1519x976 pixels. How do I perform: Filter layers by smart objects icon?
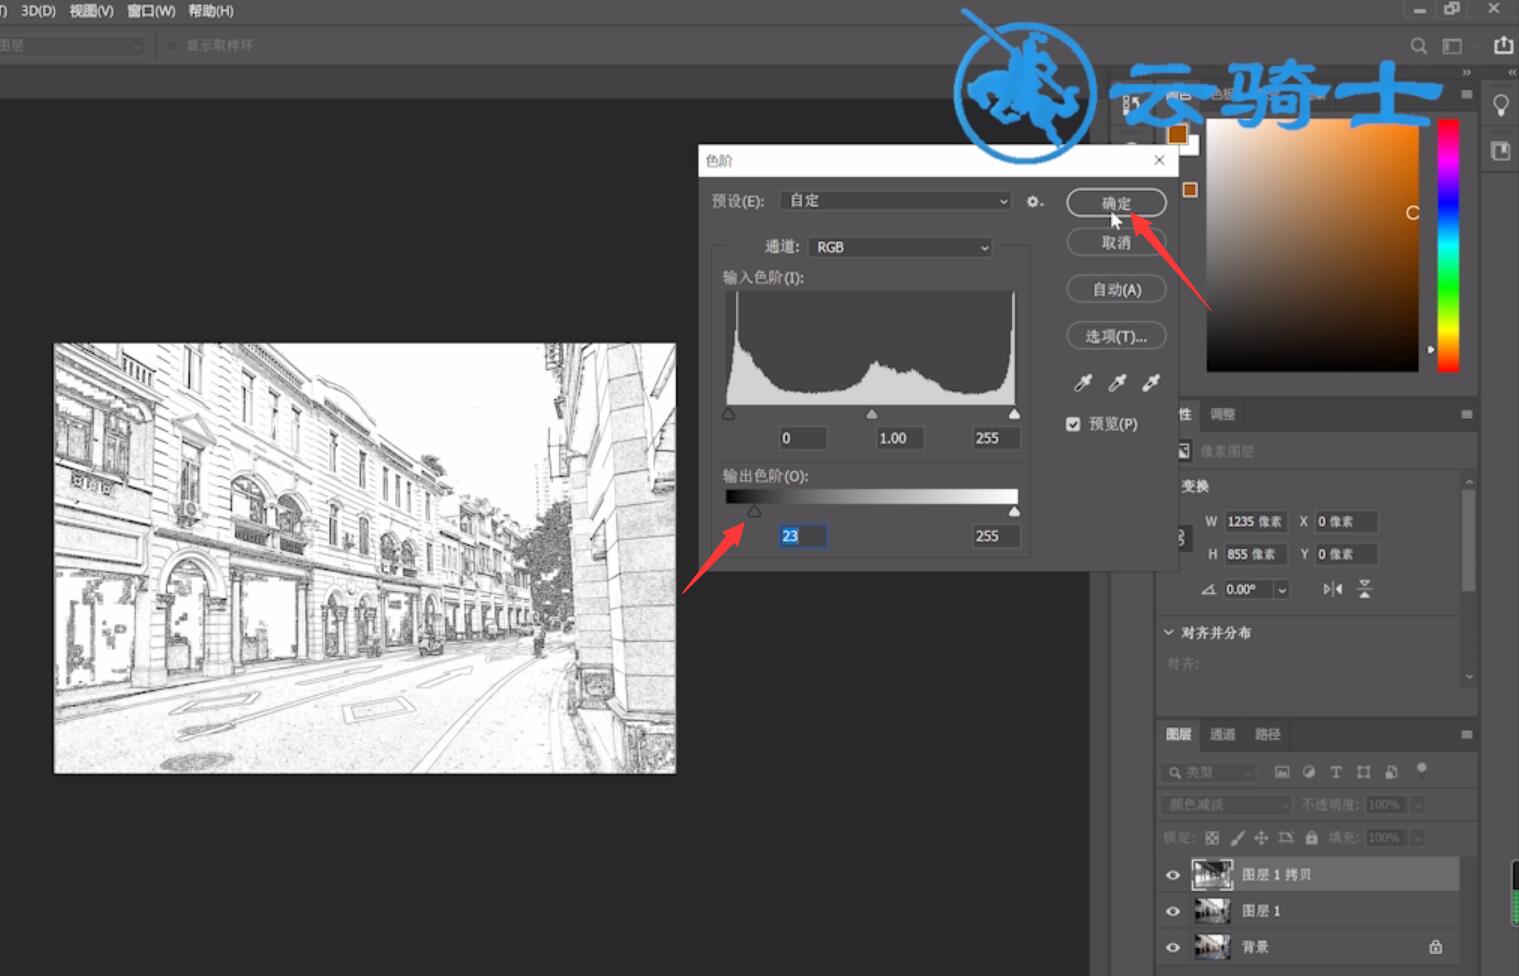tap(1391, 772)
